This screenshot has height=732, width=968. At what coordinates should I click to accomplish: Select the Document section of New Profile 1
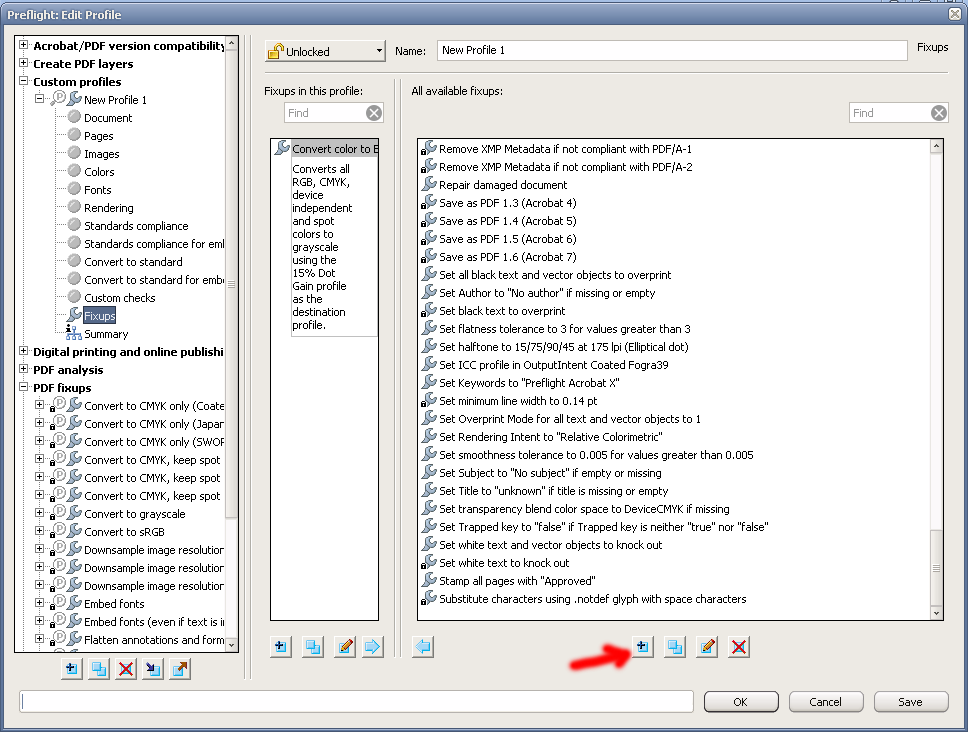tap(108, 118)
